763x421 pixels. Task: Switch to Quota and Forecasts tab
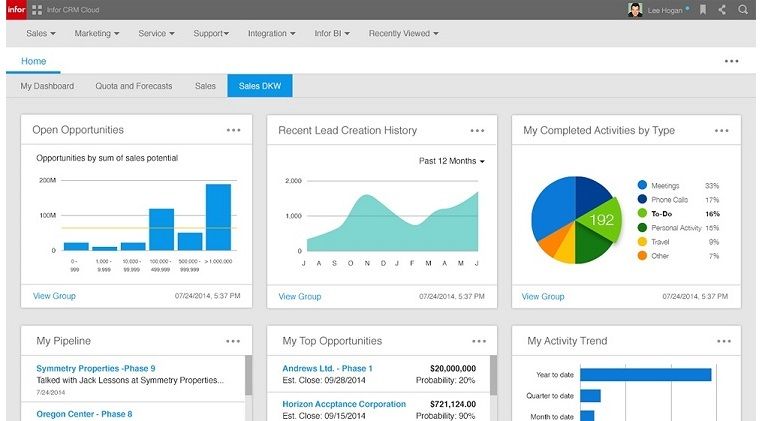(x=134, y=86)
